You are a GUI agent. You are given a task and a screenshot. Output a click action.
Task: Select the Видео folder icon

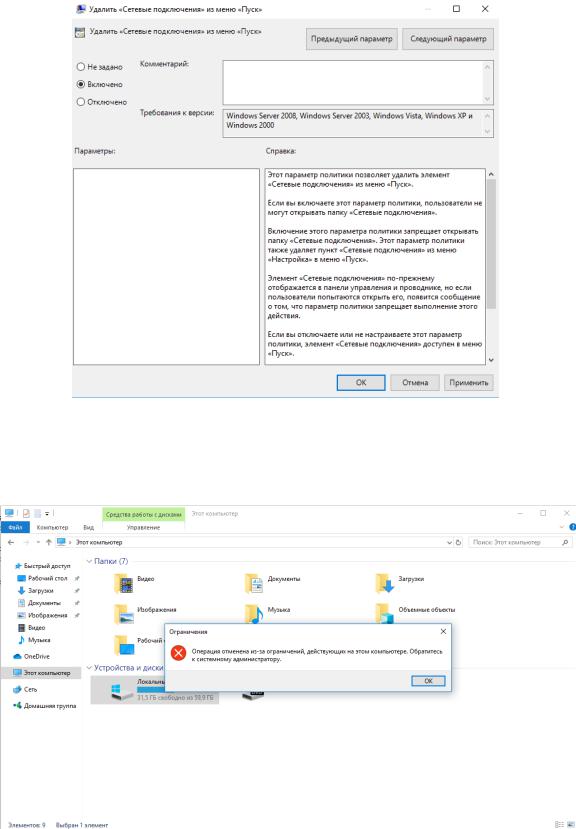click(123, 583)
